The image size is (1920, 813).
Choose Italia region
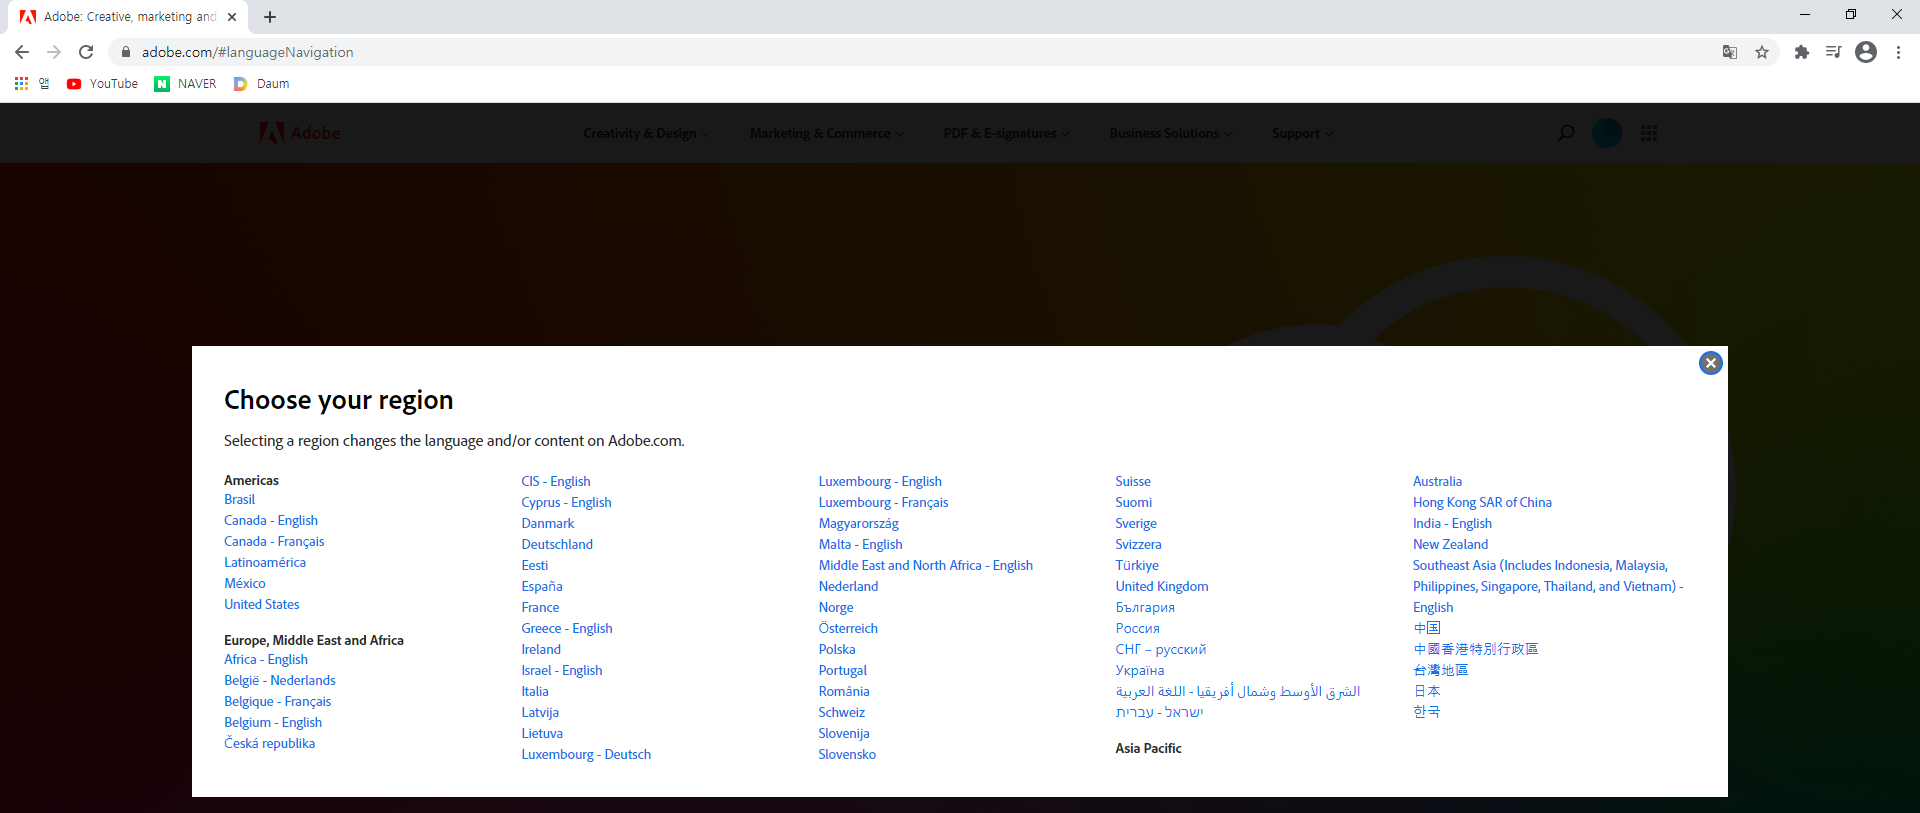[x=535, y=692]
